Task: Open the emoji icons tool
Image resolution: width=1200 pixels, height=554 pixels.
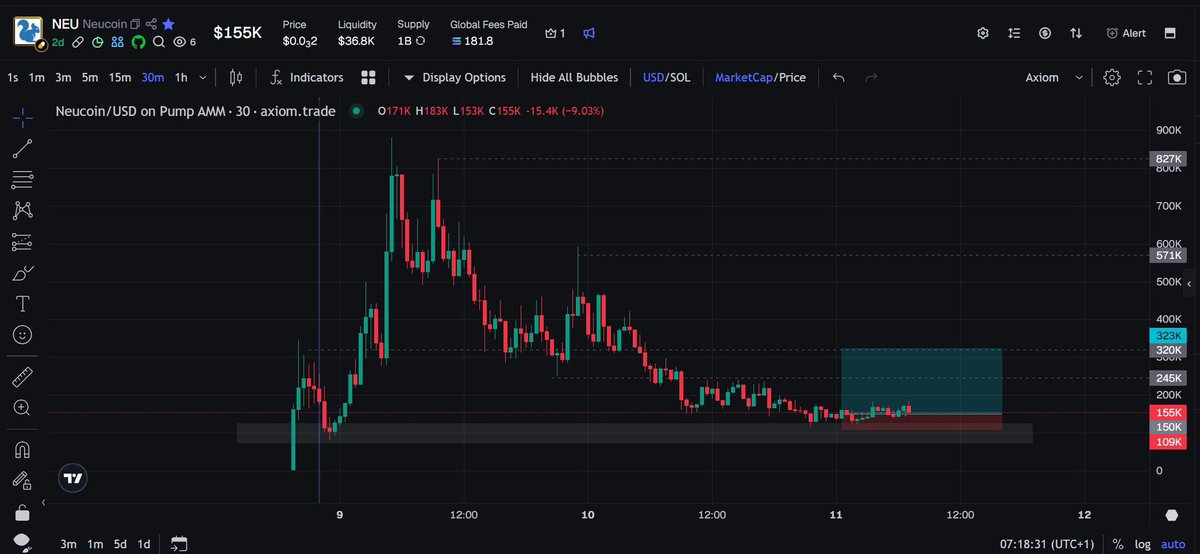Action: point(23,334)
